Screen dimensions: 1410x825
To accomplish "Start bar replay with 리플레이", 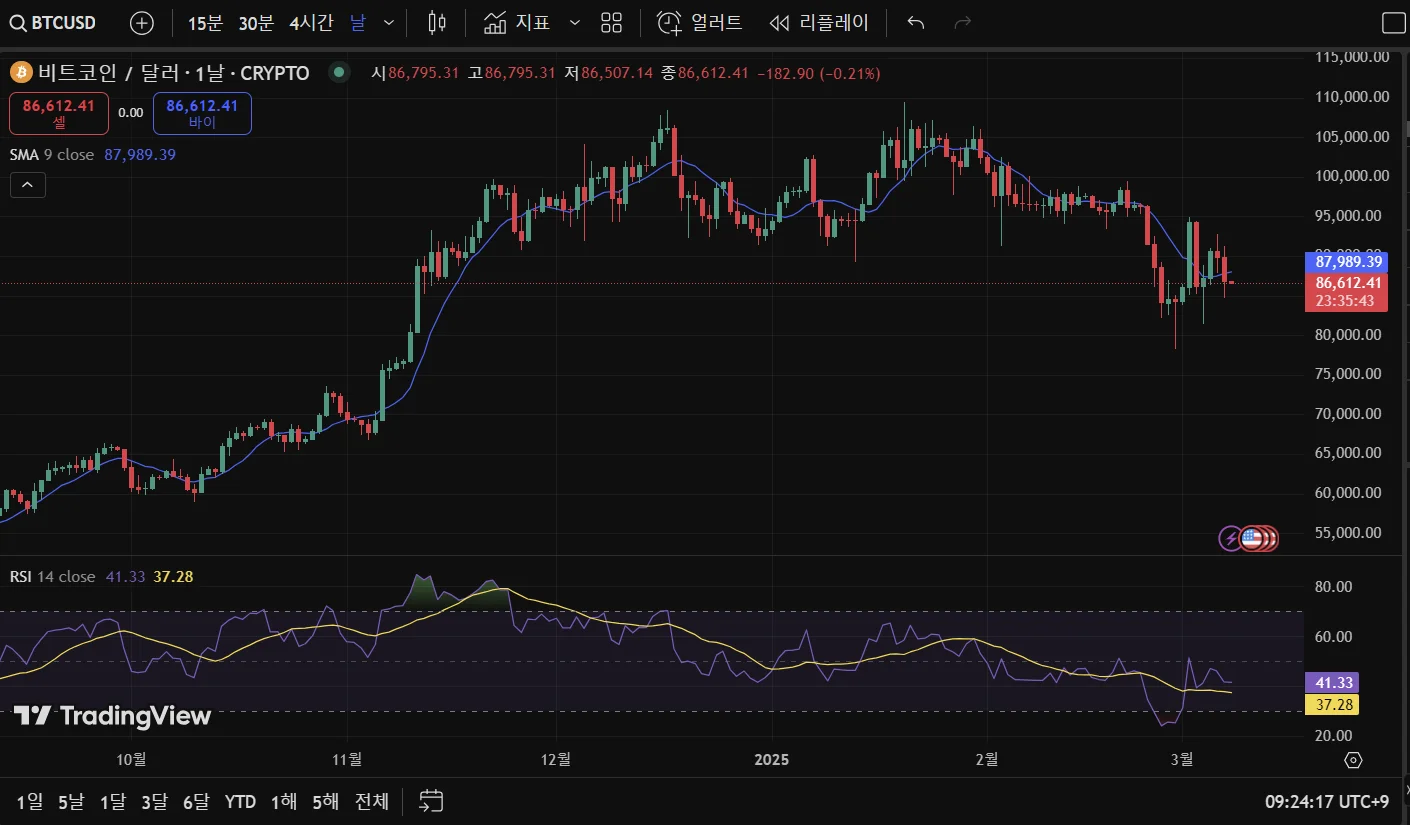I will pos(819,22).
